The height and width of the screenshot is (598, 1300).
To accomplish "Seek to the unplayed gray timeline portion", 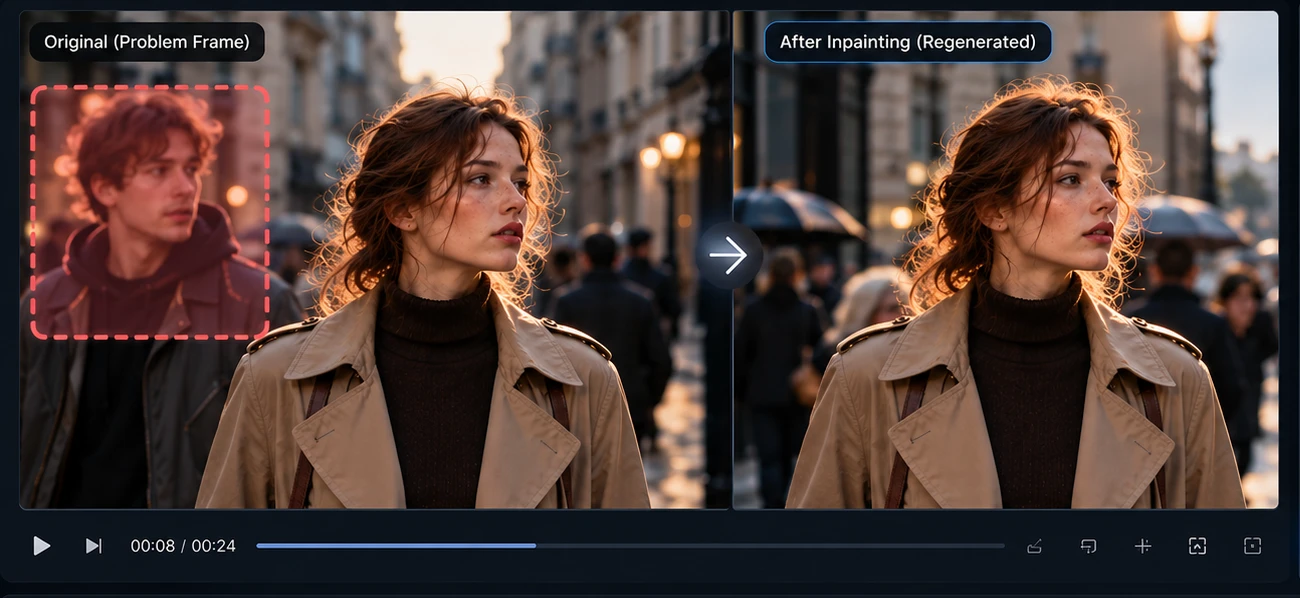I will pos(770,546).
